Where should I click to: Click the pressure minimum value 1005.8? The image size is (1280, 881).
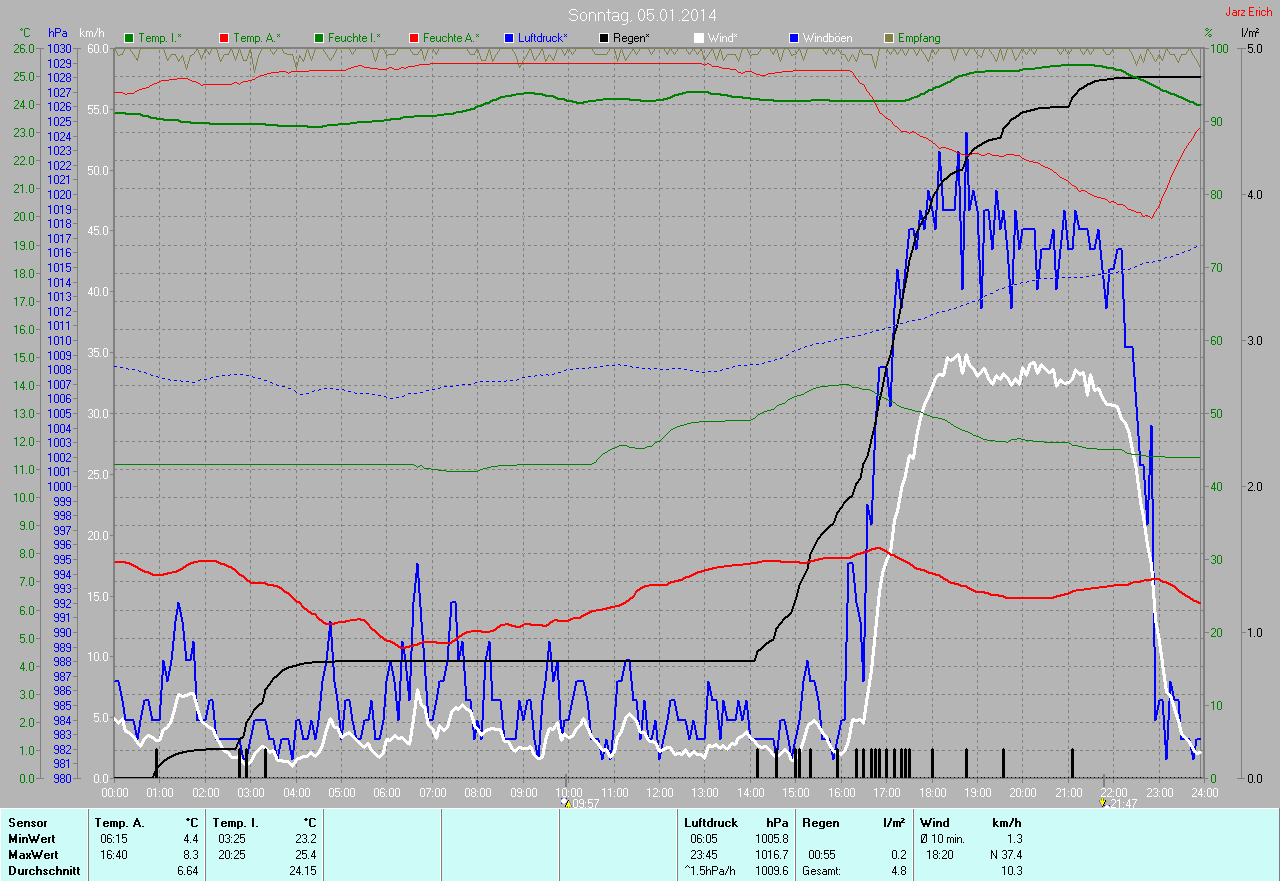(x=772, y=838)
